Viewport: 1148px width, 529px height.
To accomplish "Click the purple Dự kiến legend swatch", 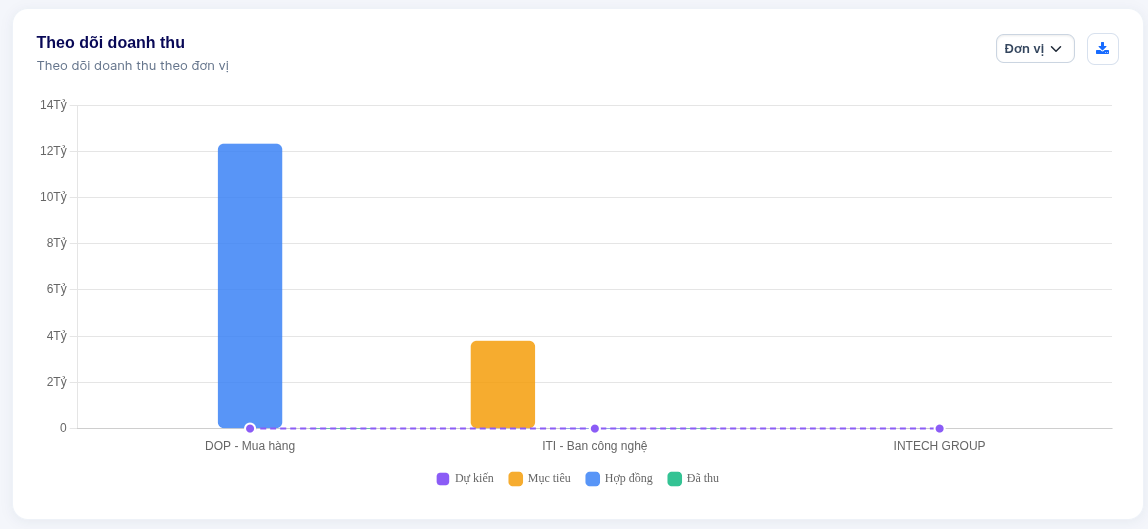I will 443,479.
